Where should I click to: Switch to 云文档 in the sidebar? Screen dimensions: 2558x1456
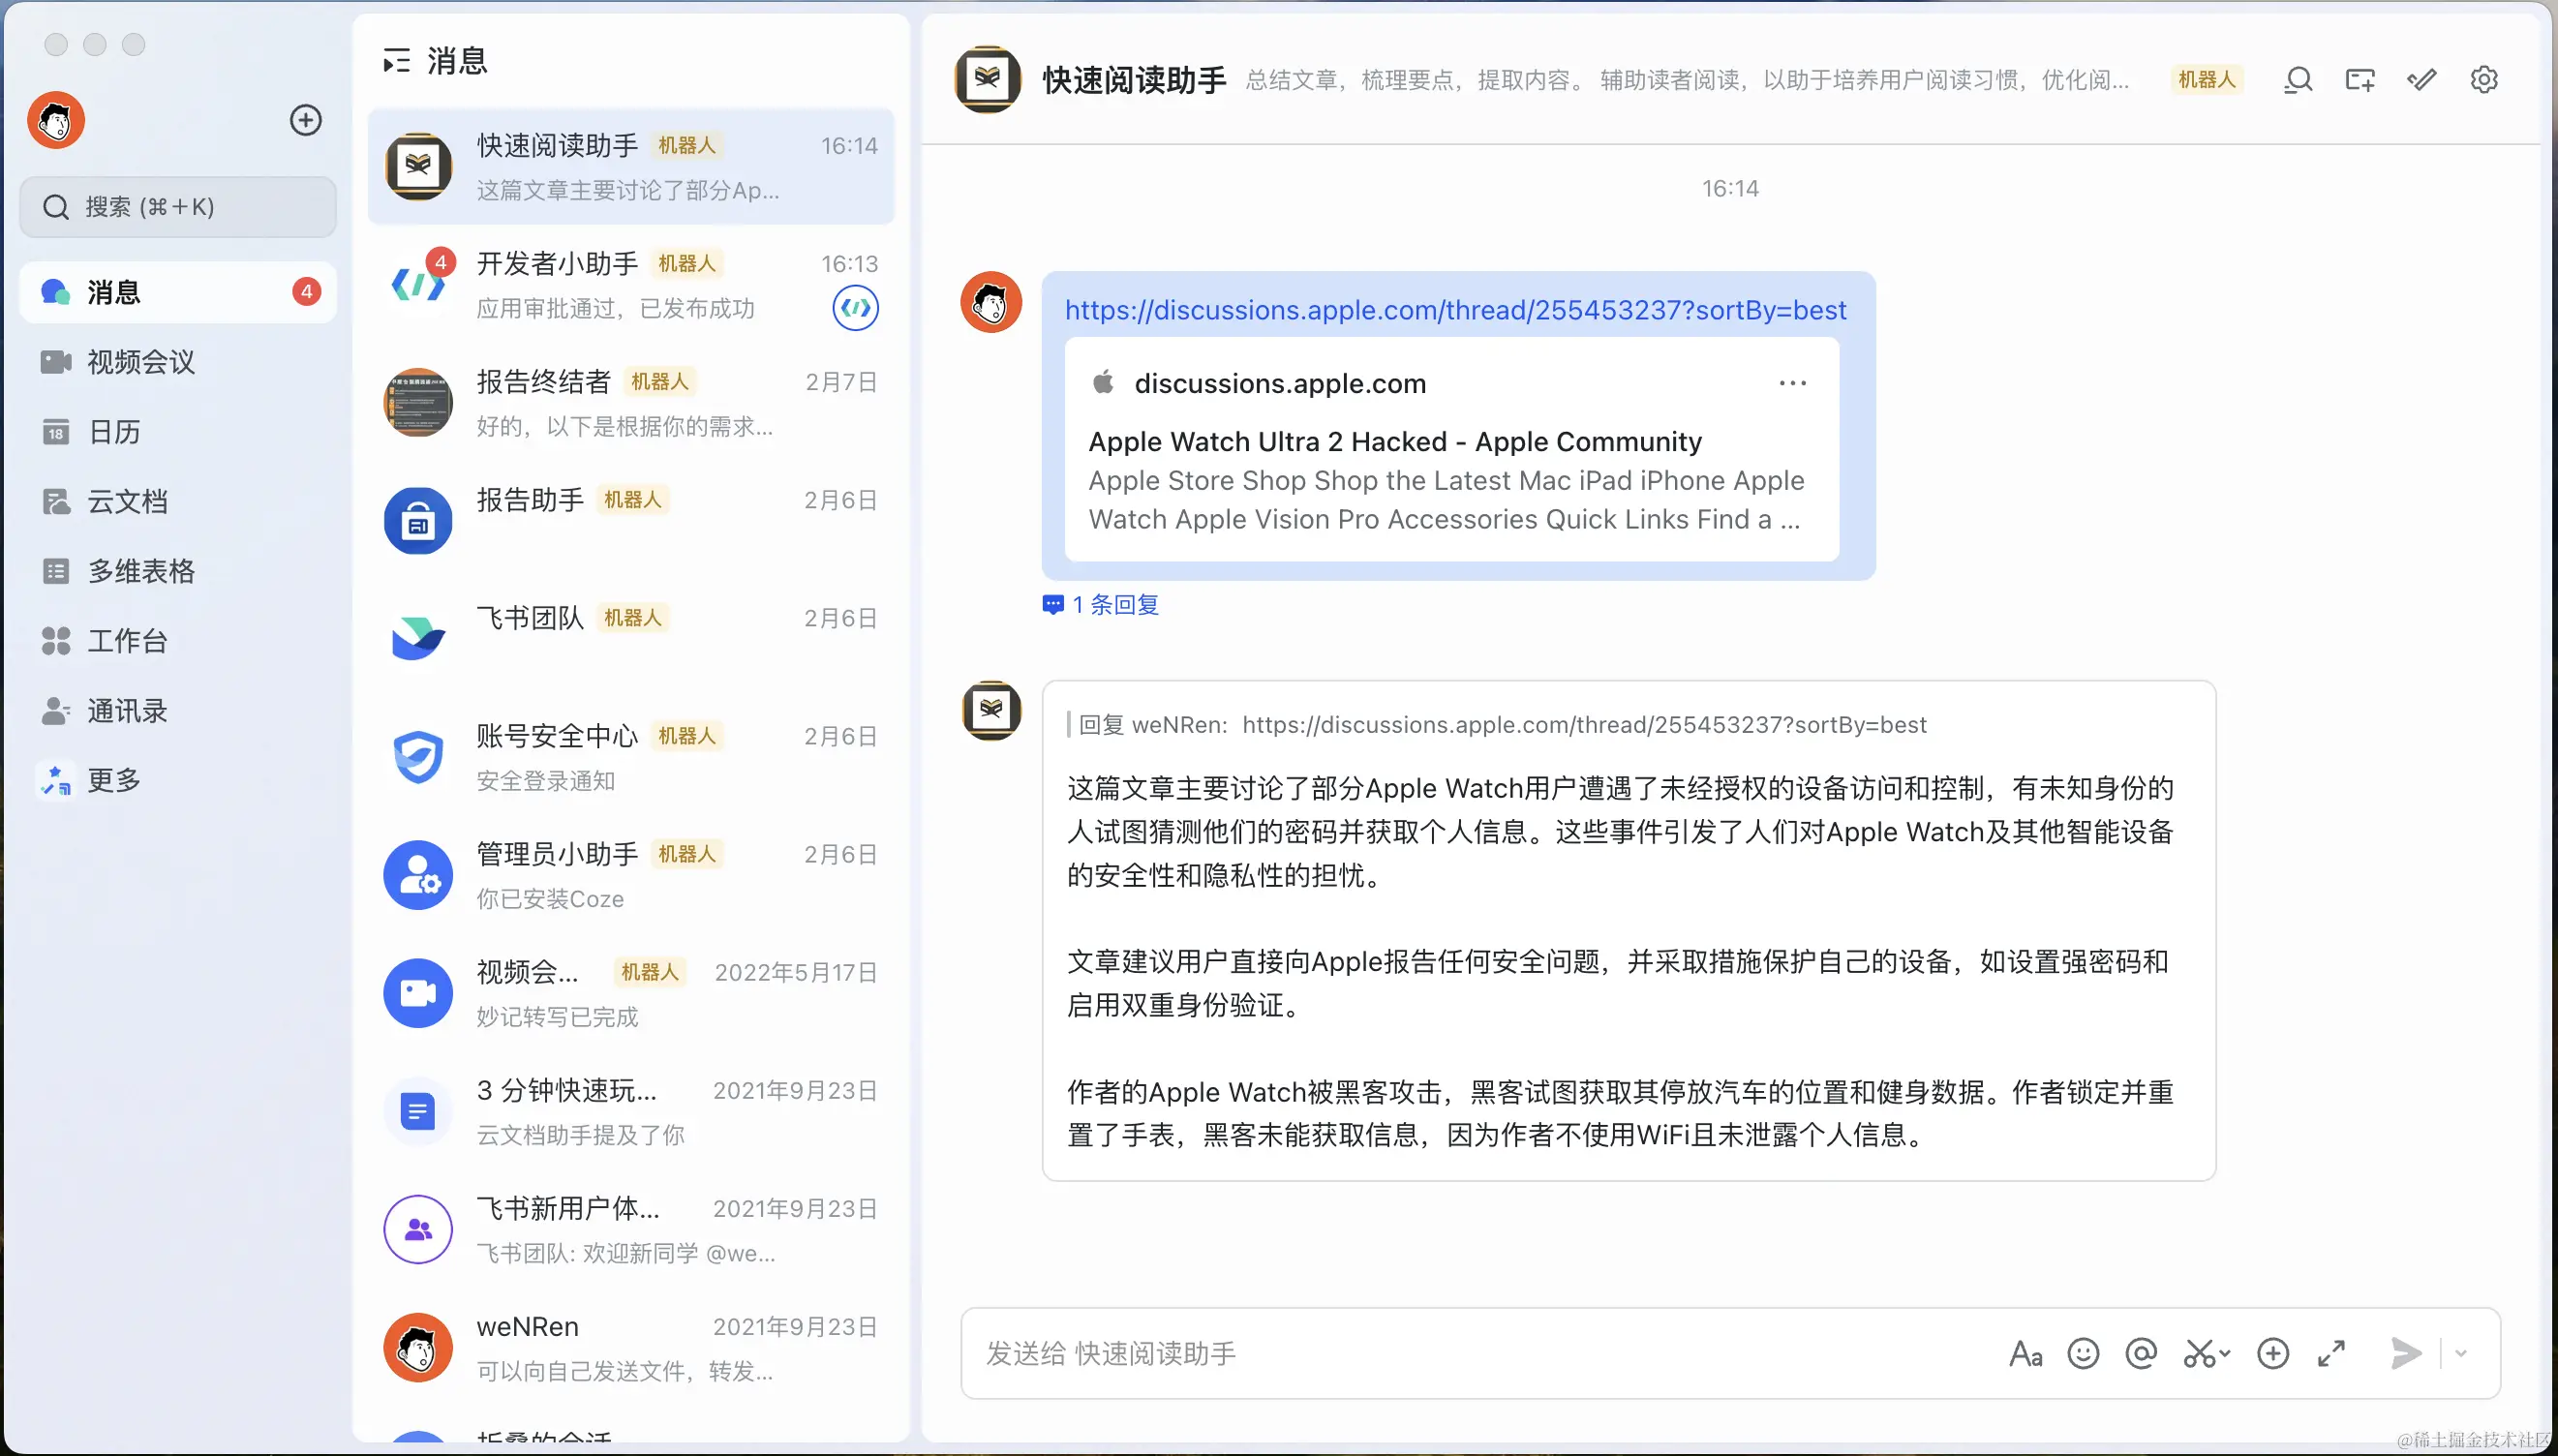coord(127,501)
